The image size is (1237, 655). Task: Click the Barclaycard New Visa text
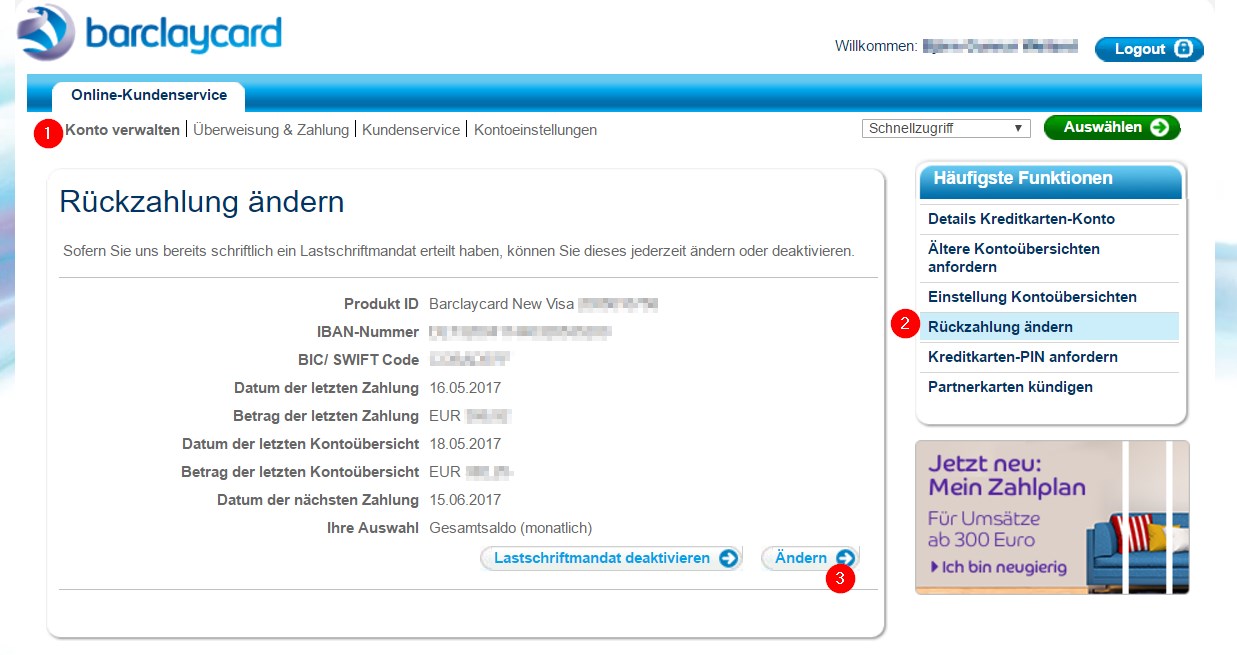click(502, 304)
